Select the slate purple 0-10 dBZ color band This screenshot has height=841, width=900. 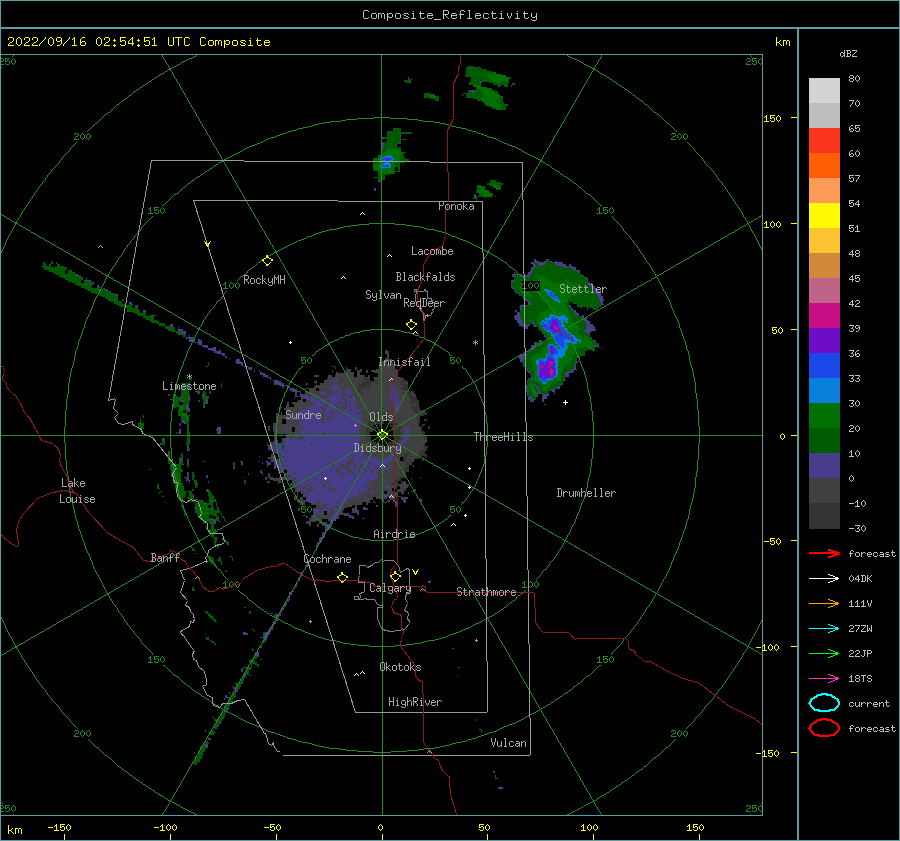point(824,465)
